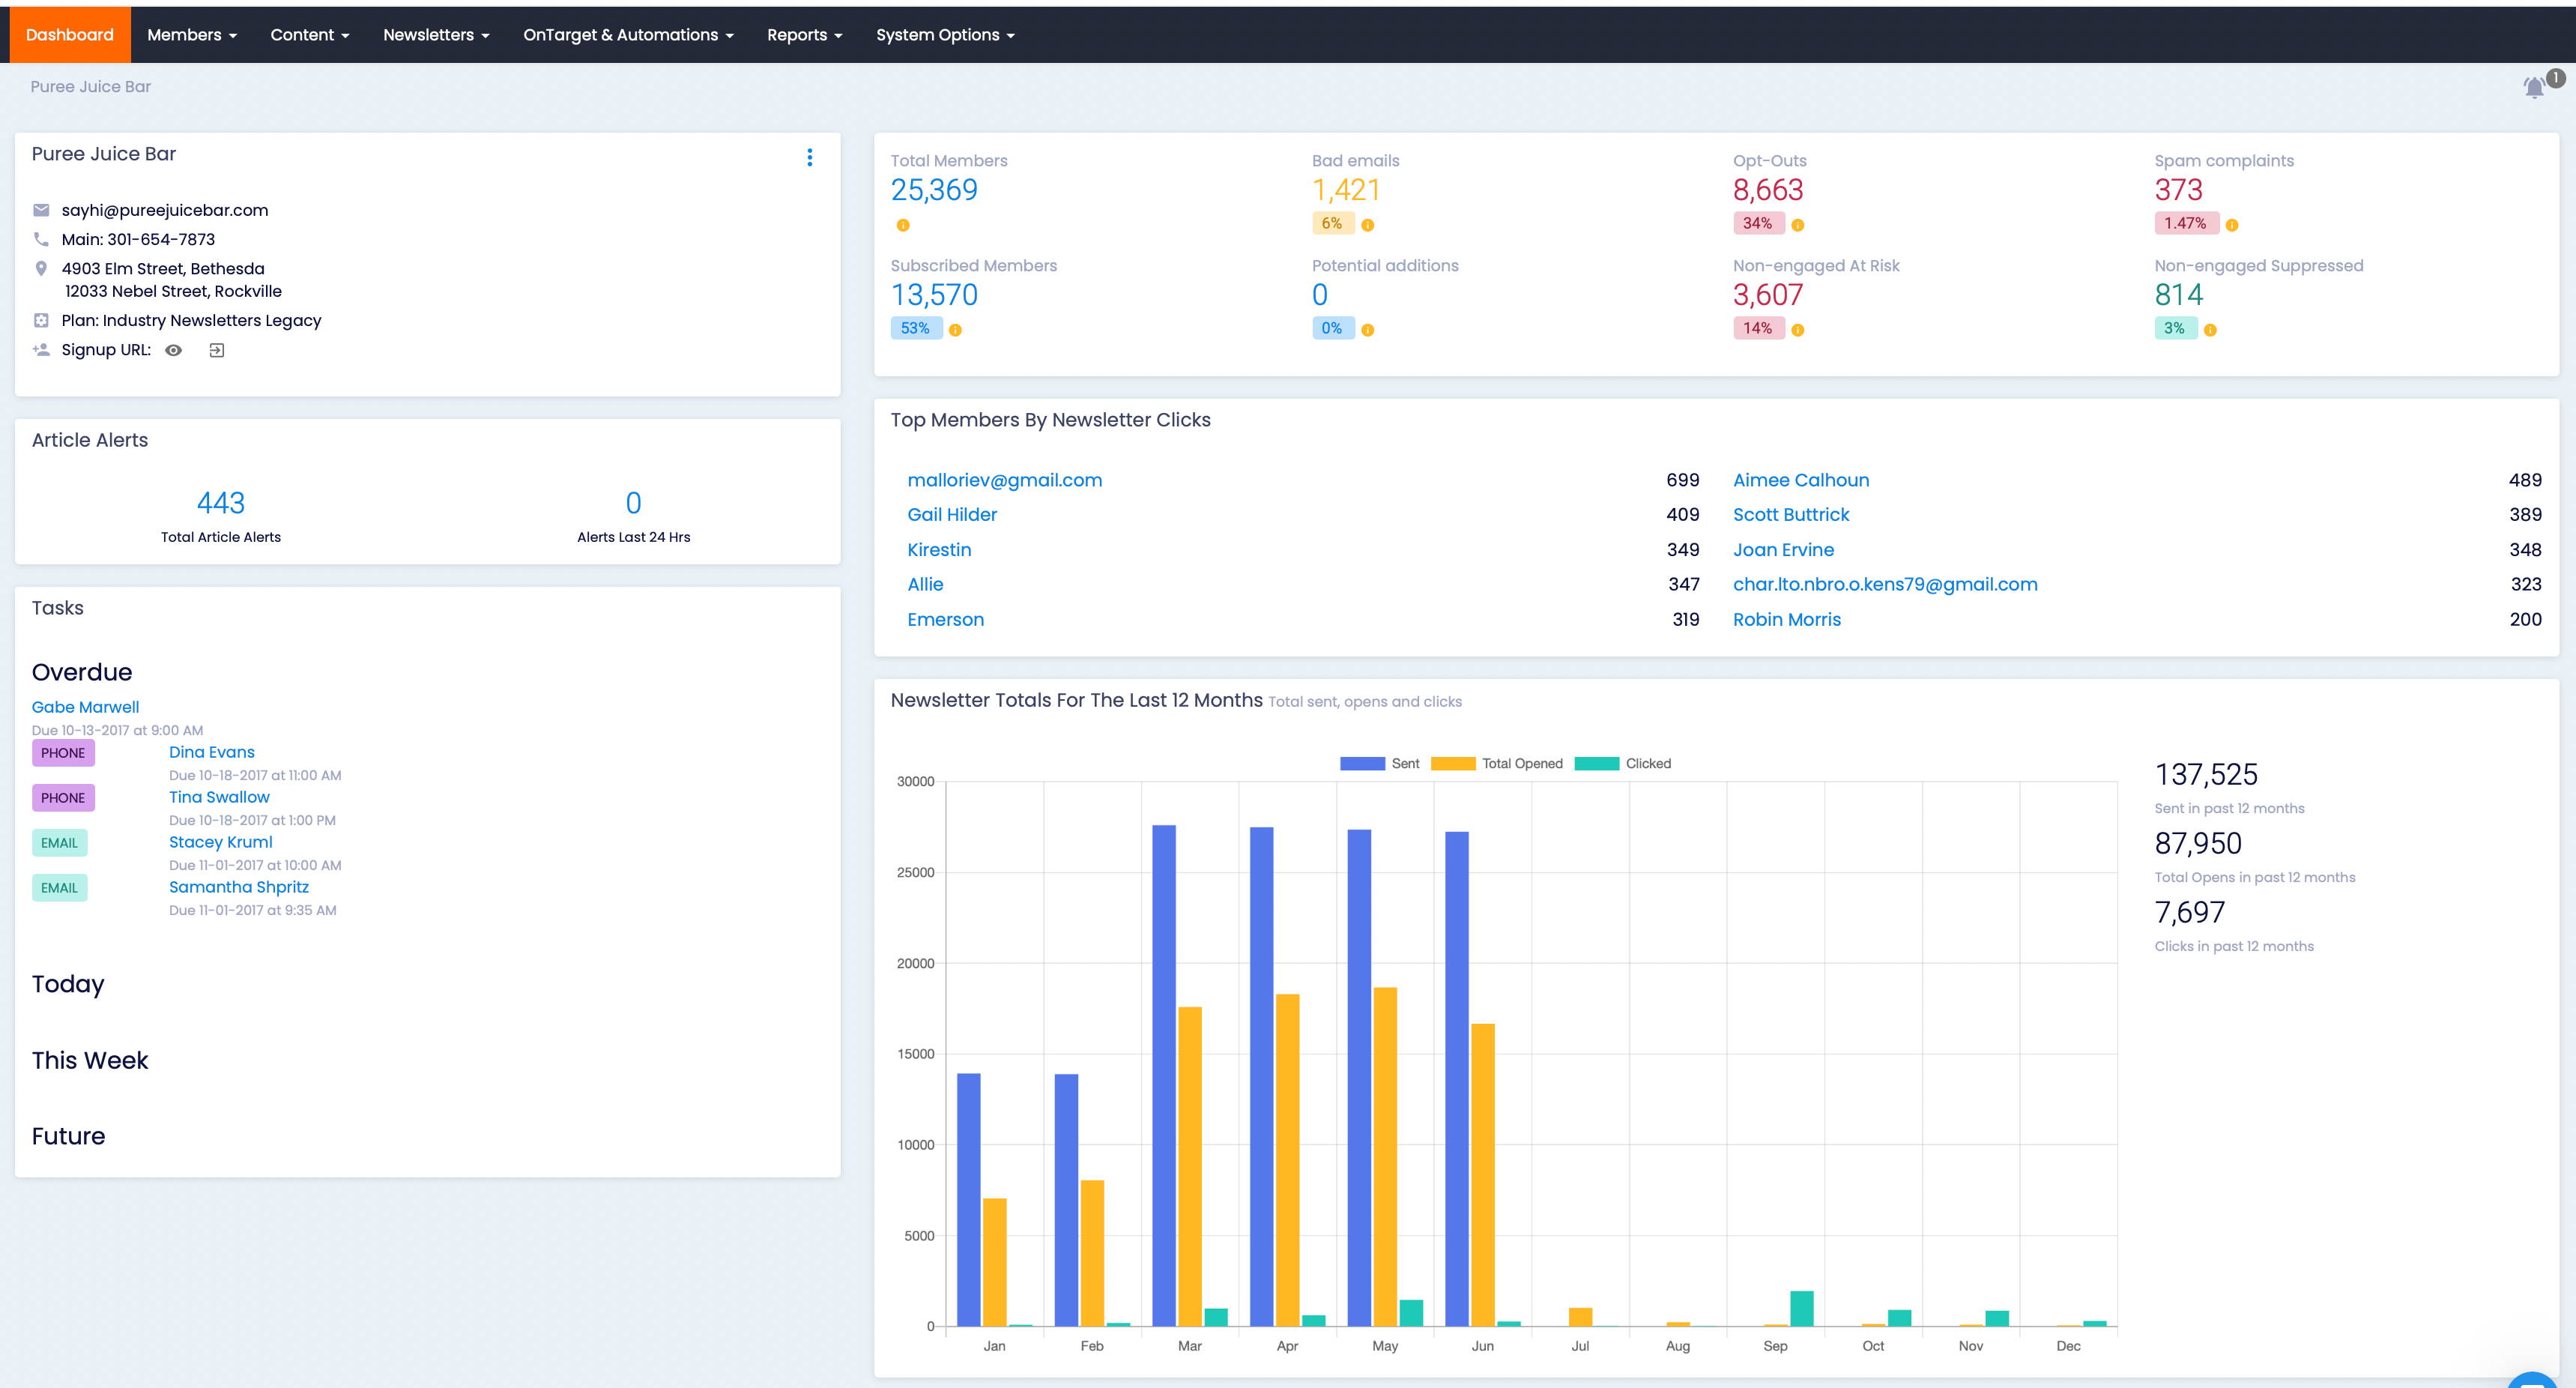Click the 443 Total Article Alerts number
2576x1388 pixels.
click(220, 502)
